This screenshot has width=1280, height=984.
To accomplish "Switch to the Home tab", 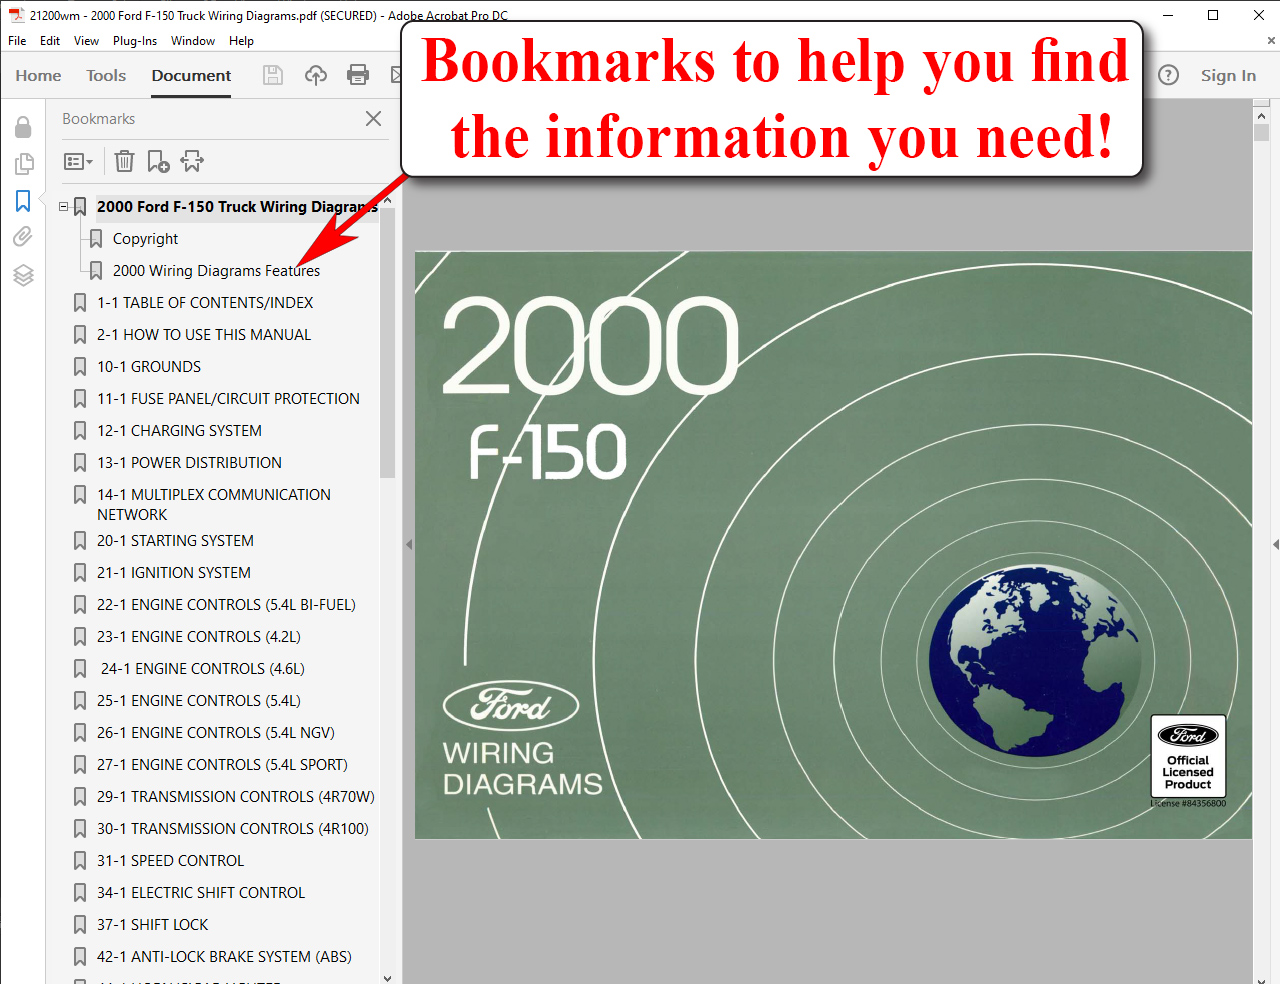I will tap(38, 75).
